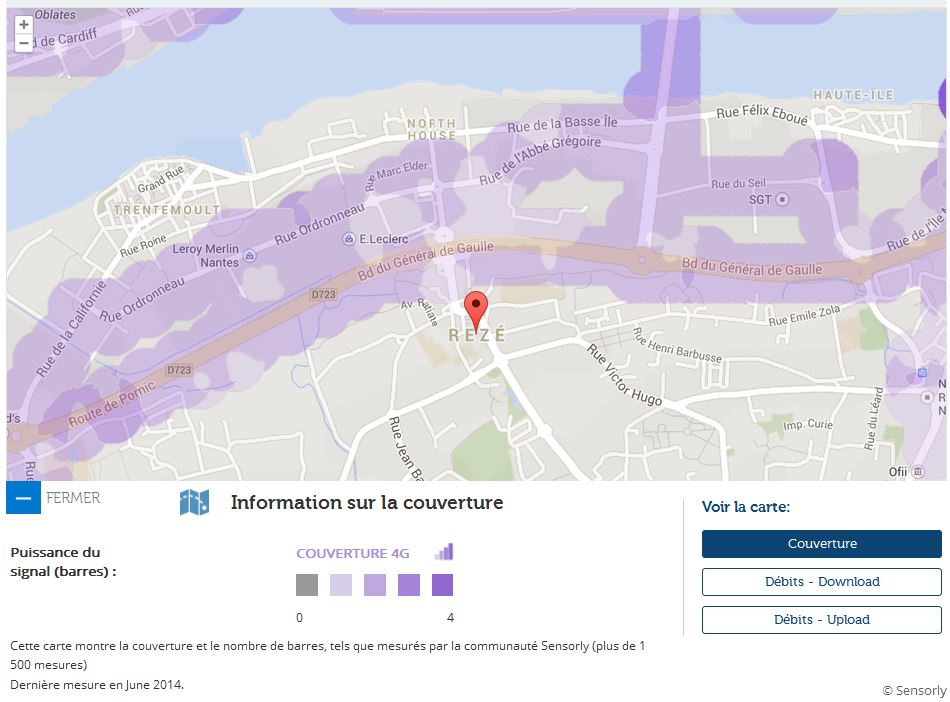Switch to the Débits - Download map

pos(821,582)
